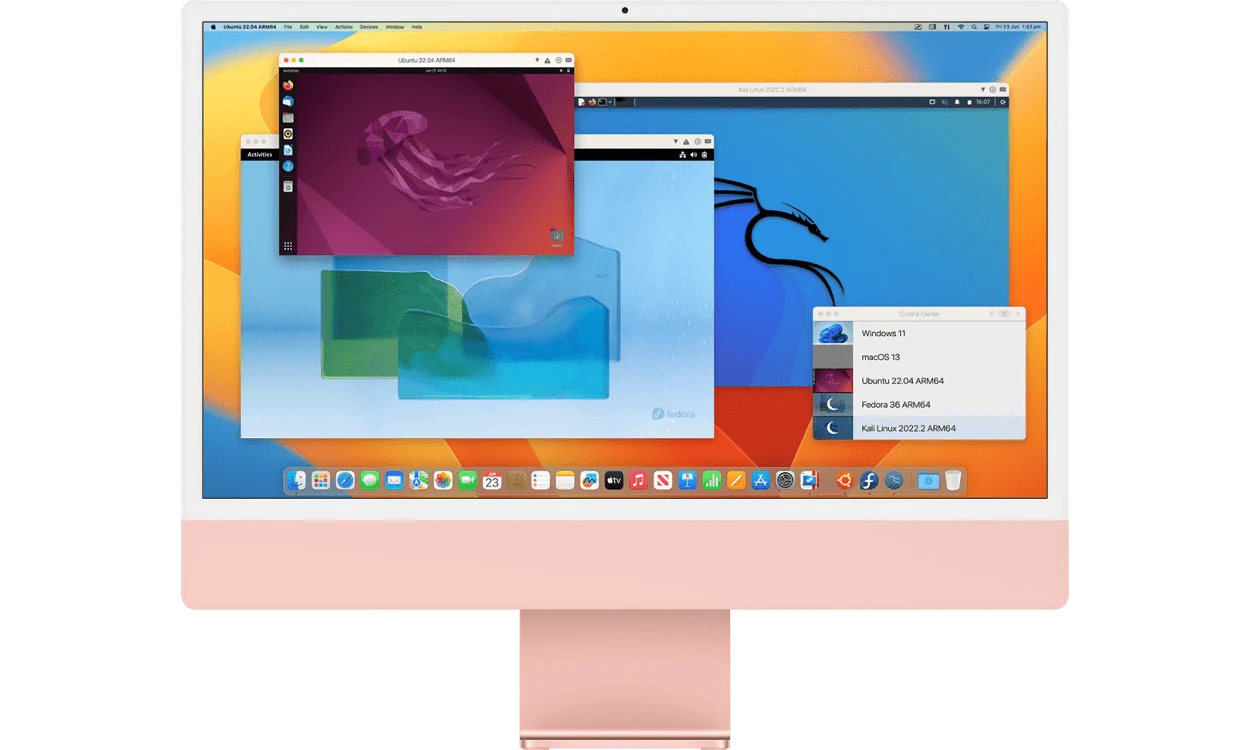
Task: Open the App Store in Dock
Action: point(761,481)
